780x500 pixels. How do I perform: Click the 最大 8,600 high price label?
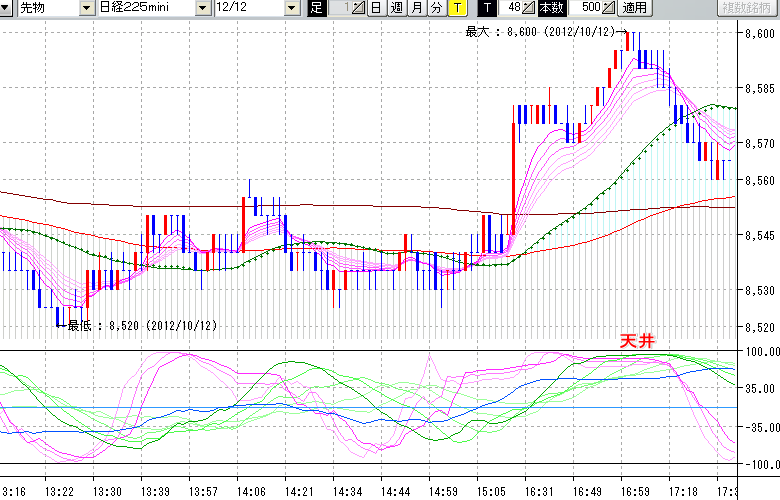pyautogui.click(x=540, y=32)
